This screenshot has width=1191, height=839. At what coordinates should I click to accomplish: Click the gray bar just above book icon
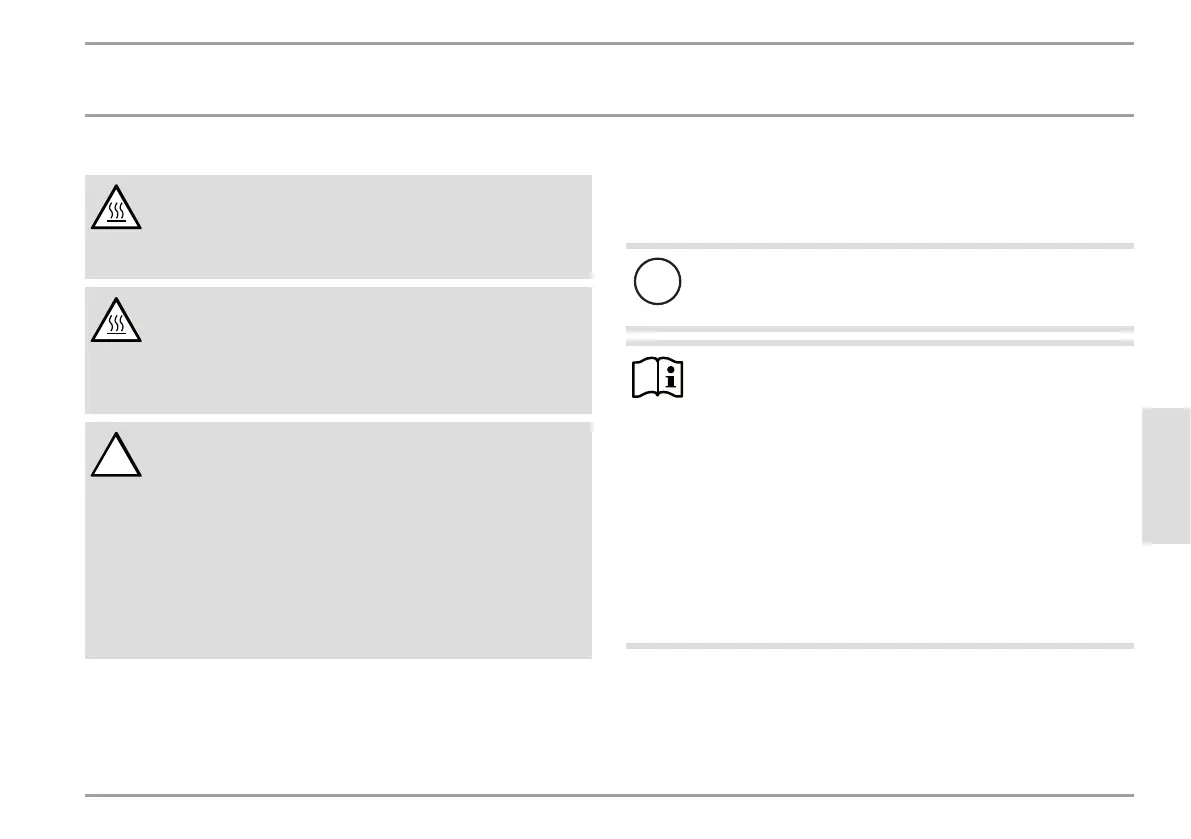(880, 342)
